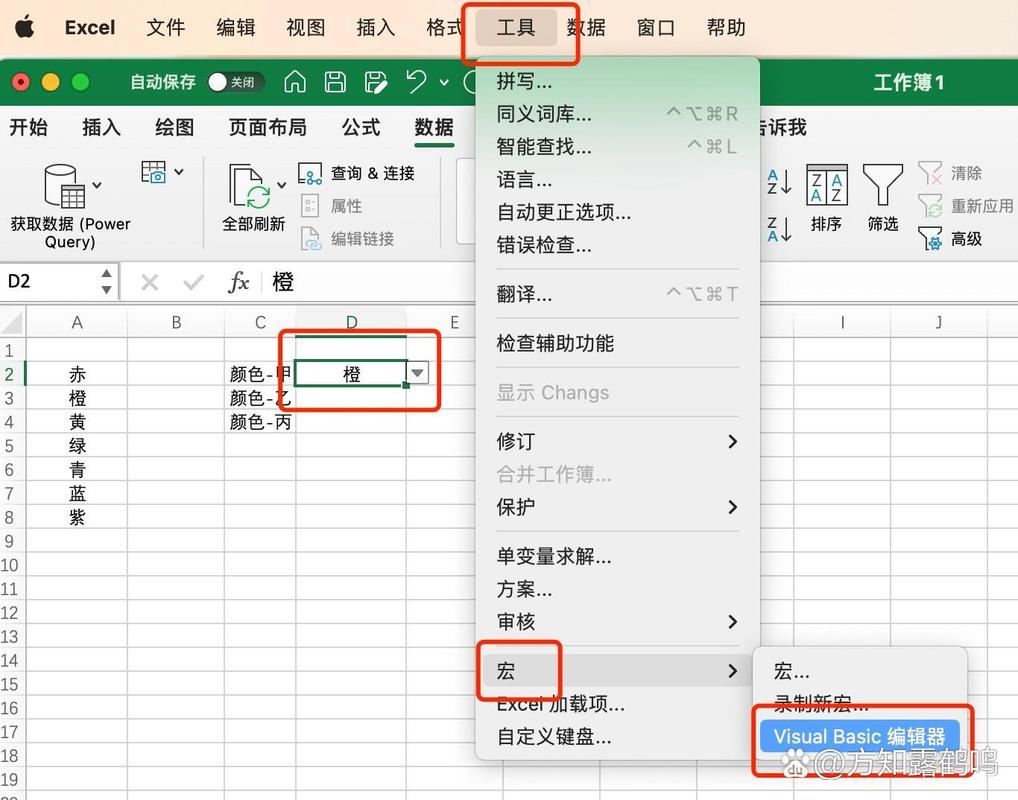Expand the 全部刷新 dropdown arrow
1018x800 pixels.
tap(281, 185)
